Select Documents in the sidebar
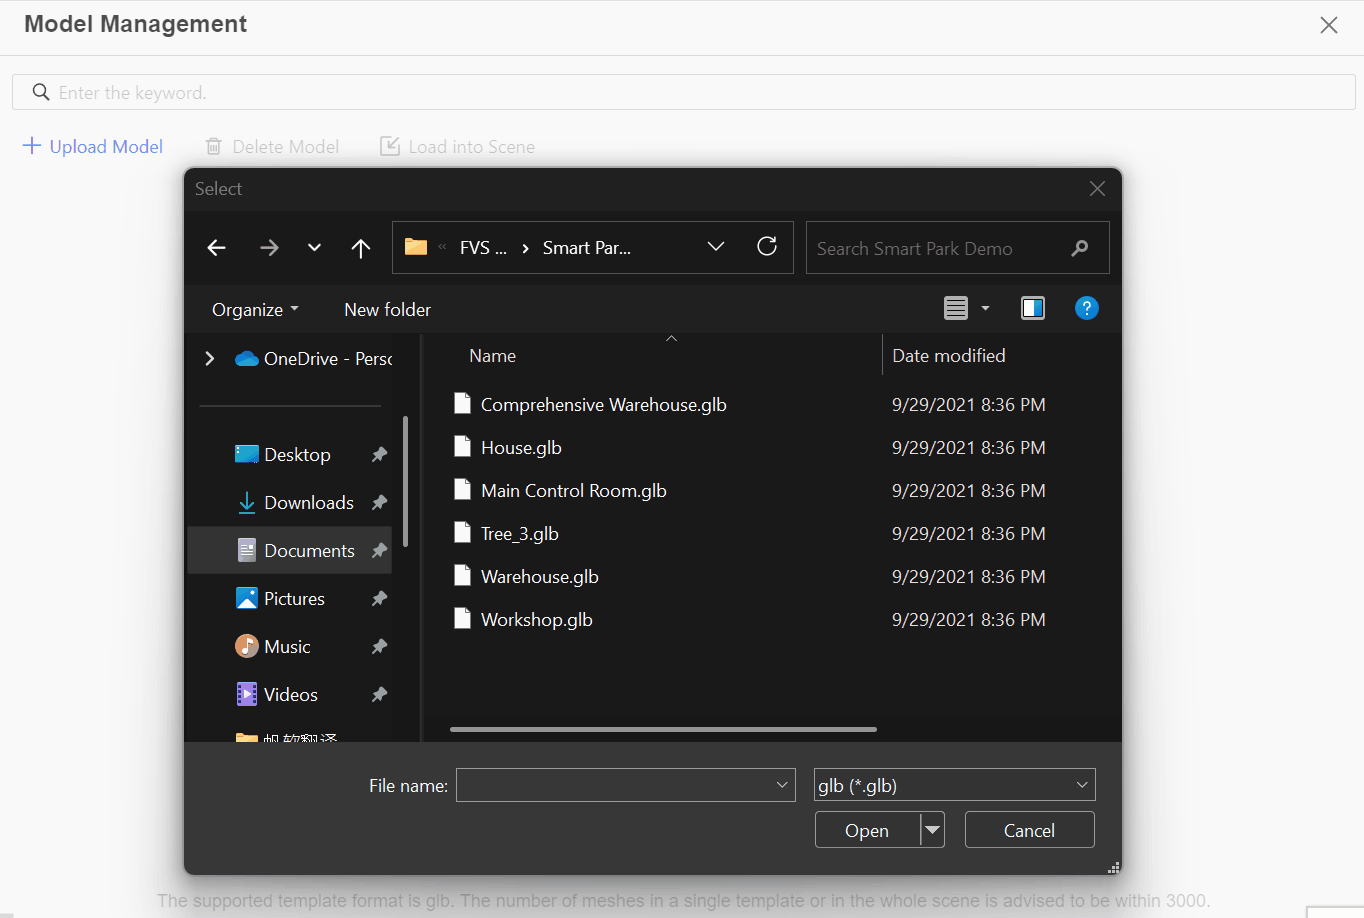 pos(310,550)
